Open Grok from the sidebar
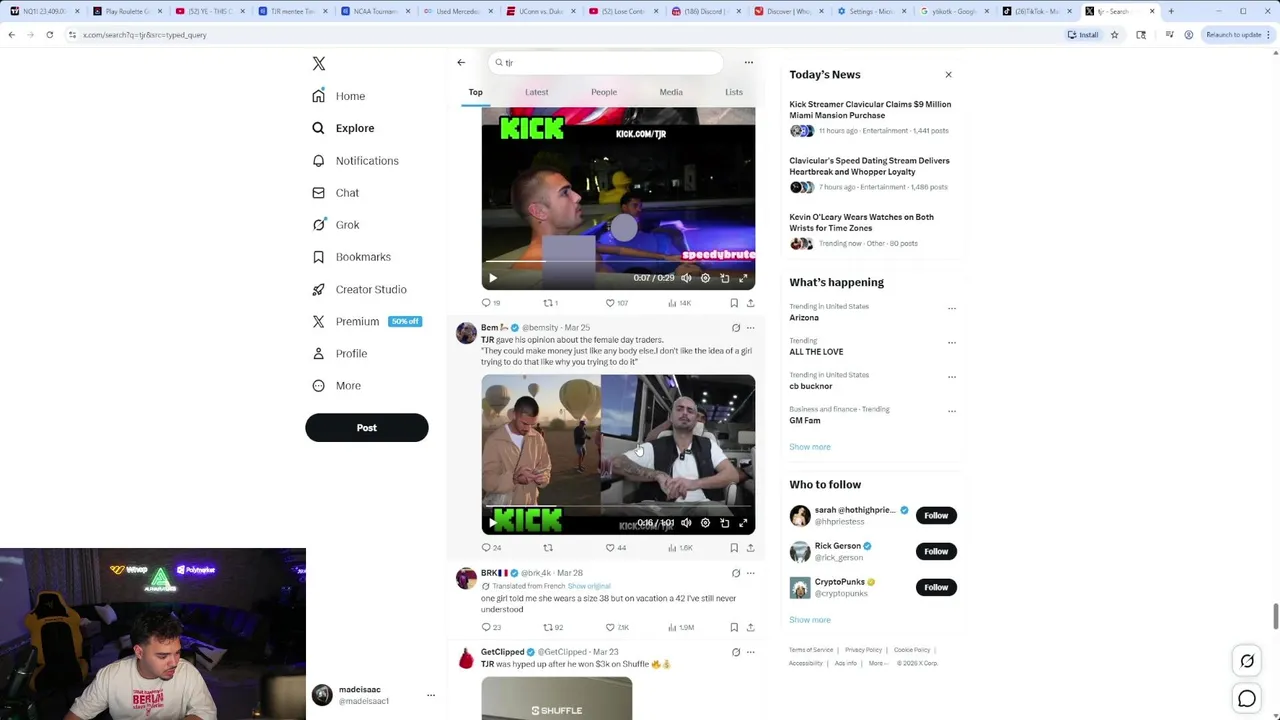Image resolution: width=1280 pixels, height=720 pixels. 335,225
